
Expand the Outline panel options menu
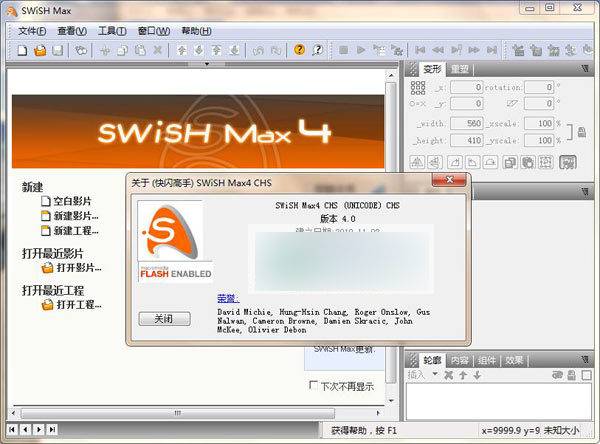click(x=587, y=359)
